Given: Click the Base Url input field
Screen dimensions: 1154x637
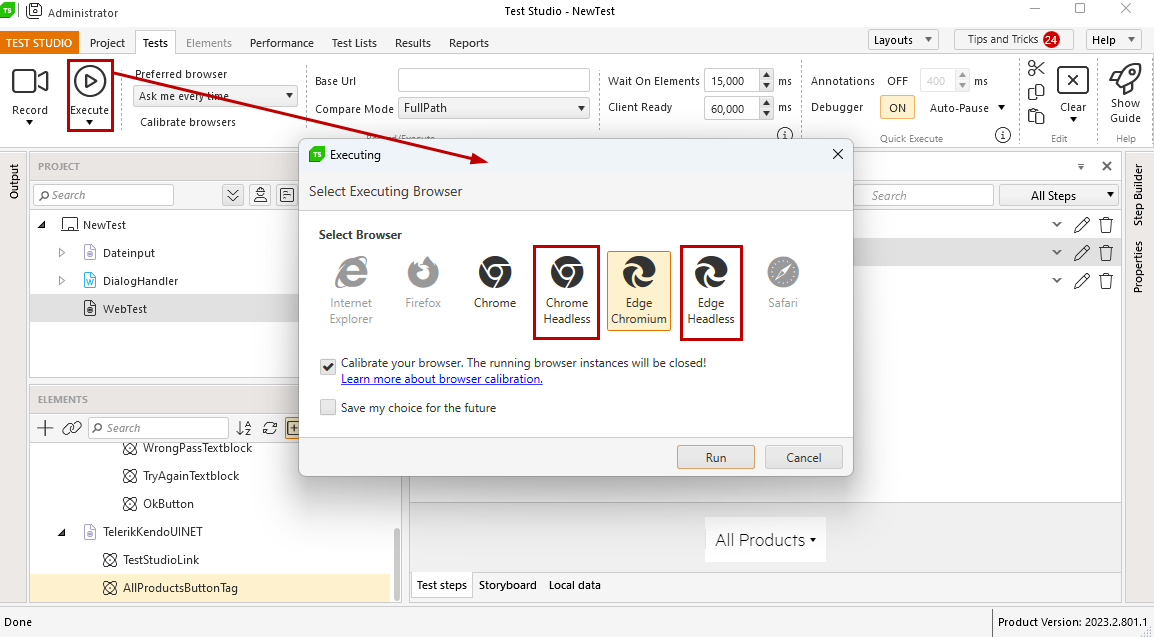Looking at the screenshot, I should tap(493, 80).
